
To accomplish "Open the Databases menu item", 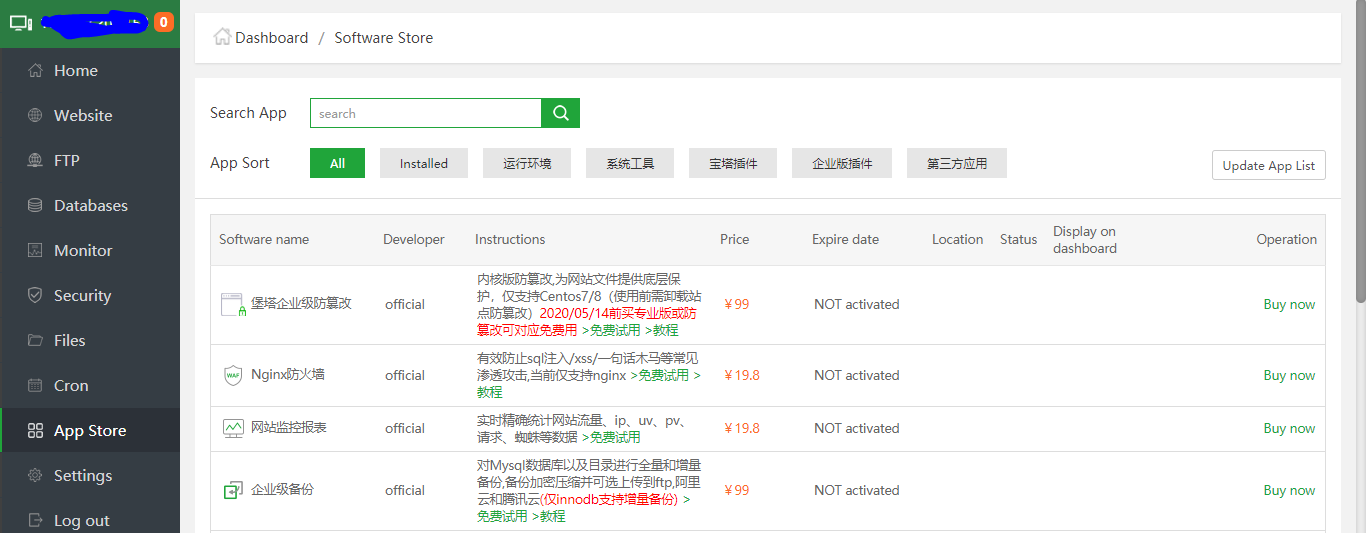I will click(x=90, y=206).
